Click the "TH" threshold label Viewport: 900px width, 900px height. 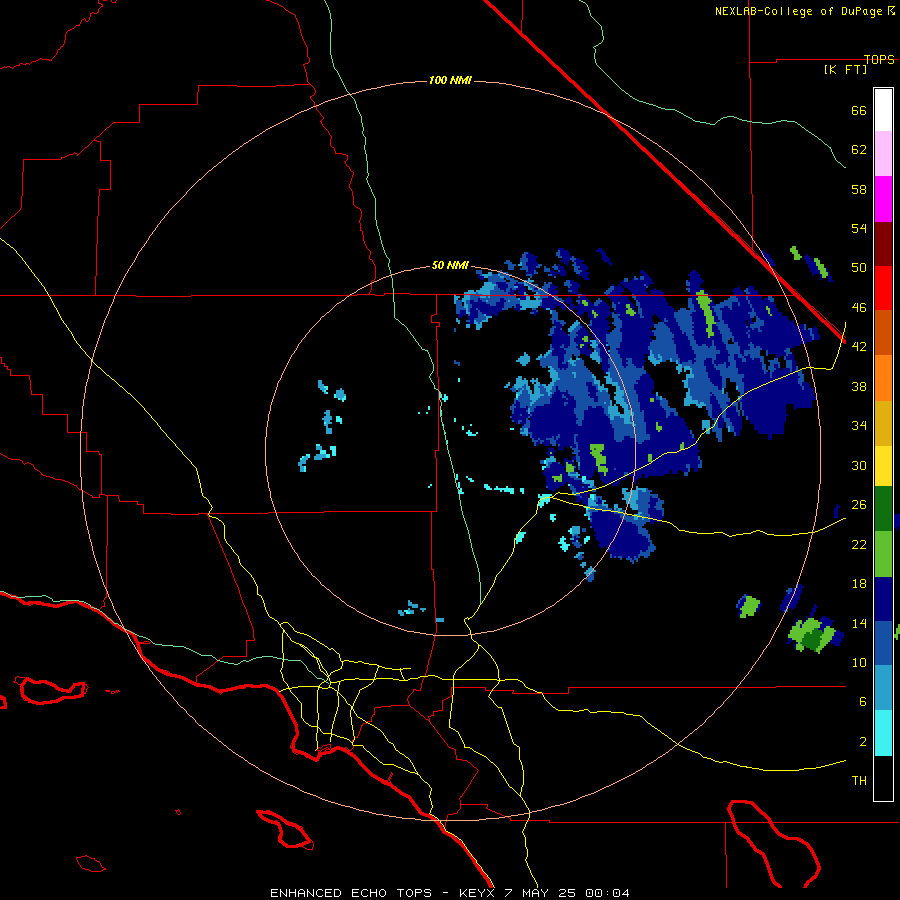[859, 781]
